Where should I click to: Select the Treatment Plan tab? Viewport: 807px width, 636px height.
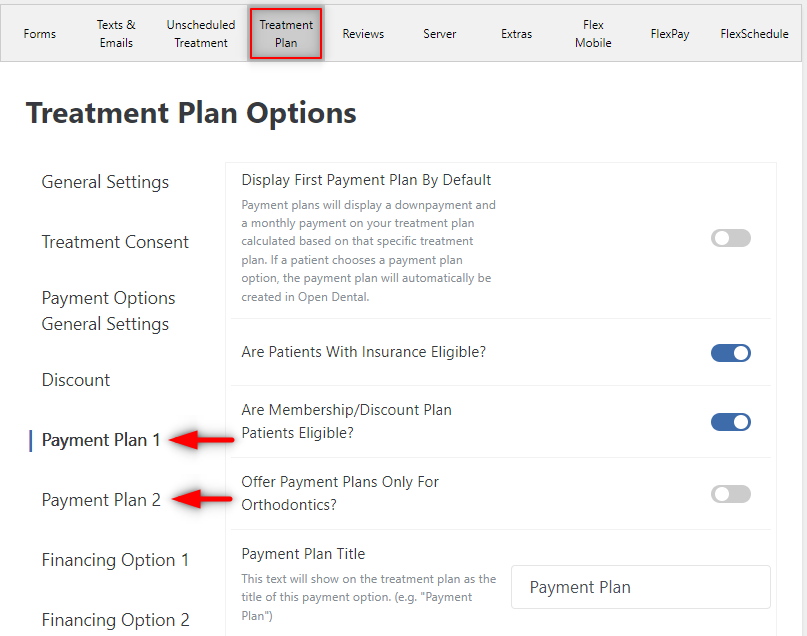[x=285, y=33]
